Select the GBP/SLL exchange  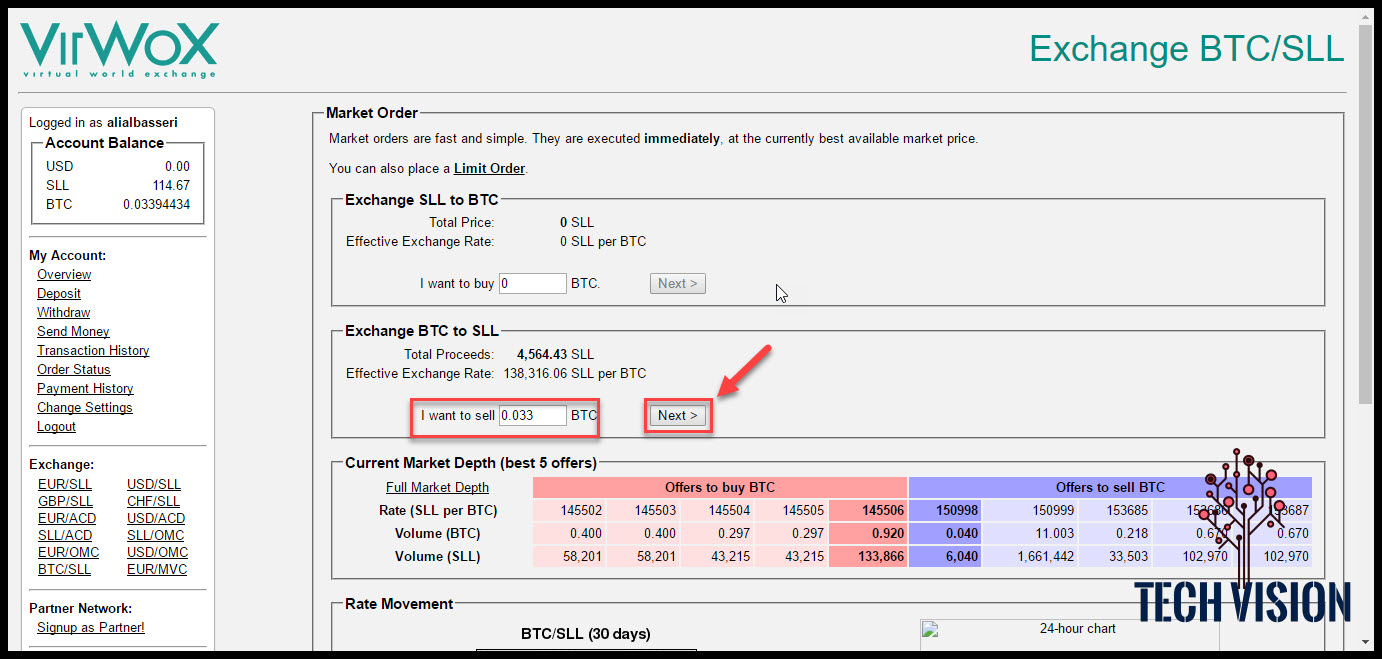coord(65,501)
